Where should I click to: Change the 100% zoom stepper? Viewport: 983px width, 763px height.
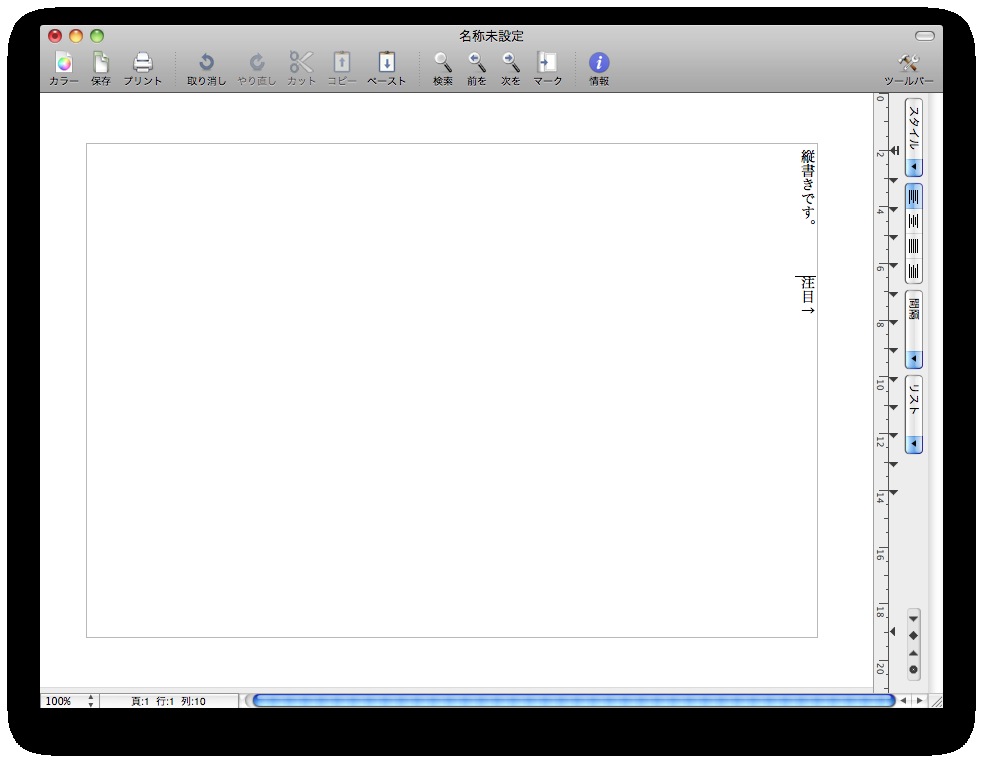pos(91,701)
